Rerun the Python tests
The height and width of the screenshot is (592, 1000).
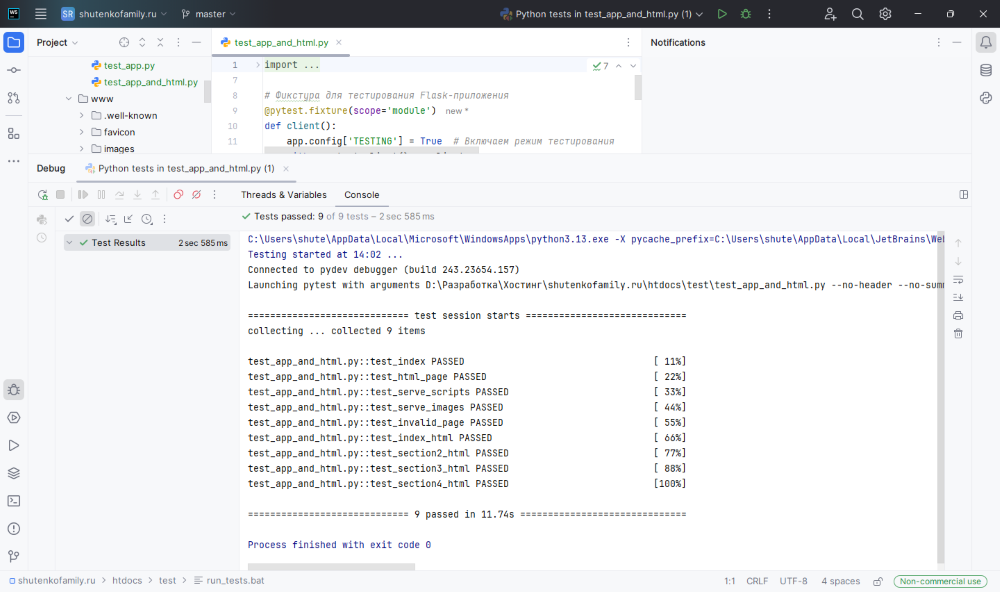click(42, 195)
